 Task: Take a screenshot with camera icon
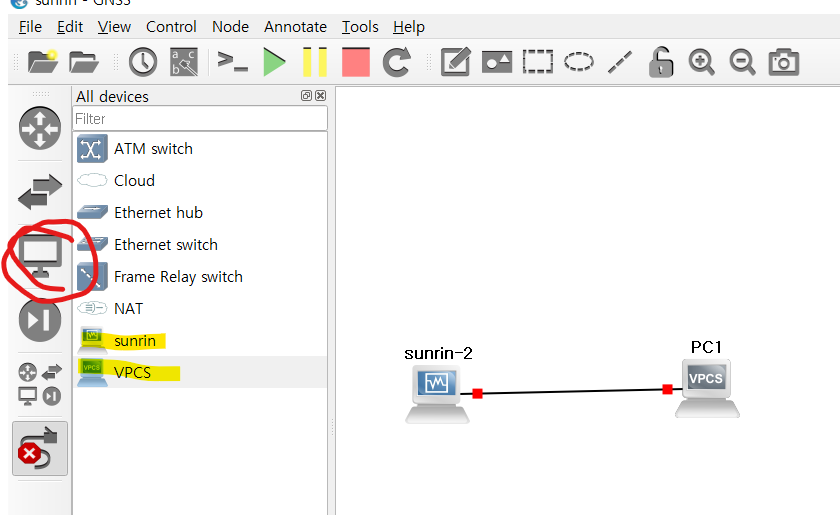[784, 62]
